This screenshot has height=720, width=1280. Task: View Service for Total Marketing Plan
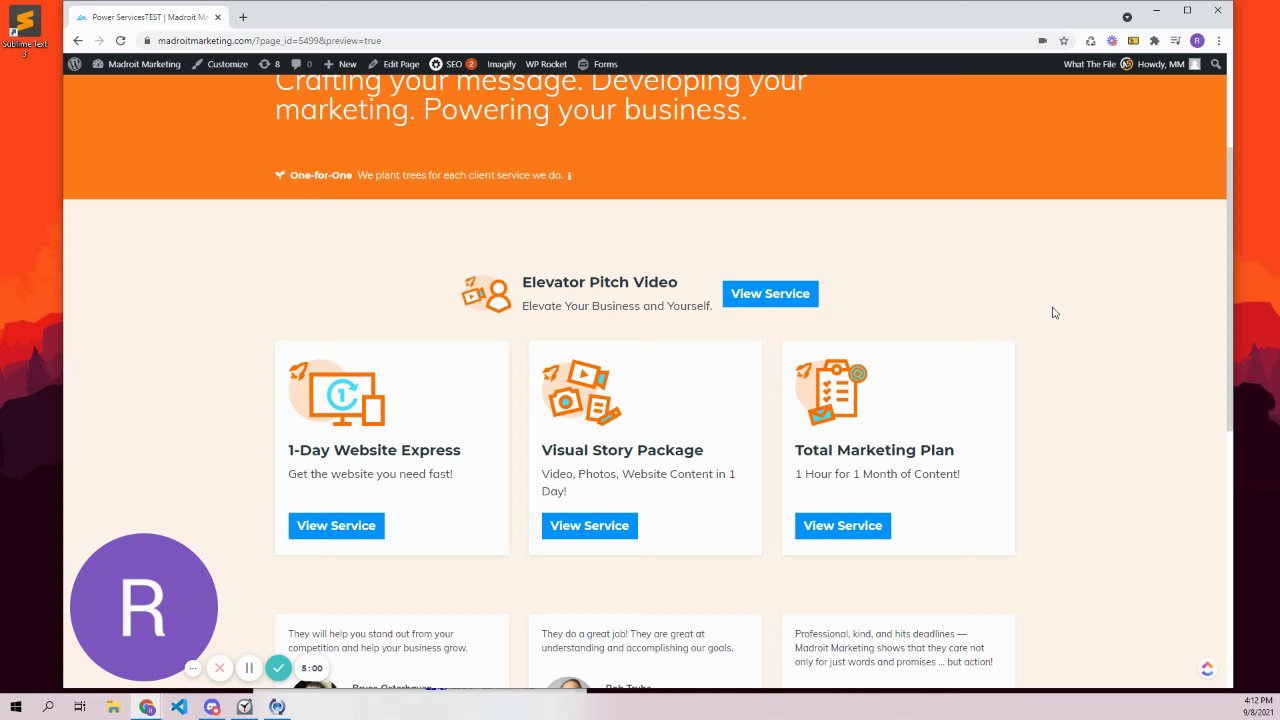pos(842,525)
